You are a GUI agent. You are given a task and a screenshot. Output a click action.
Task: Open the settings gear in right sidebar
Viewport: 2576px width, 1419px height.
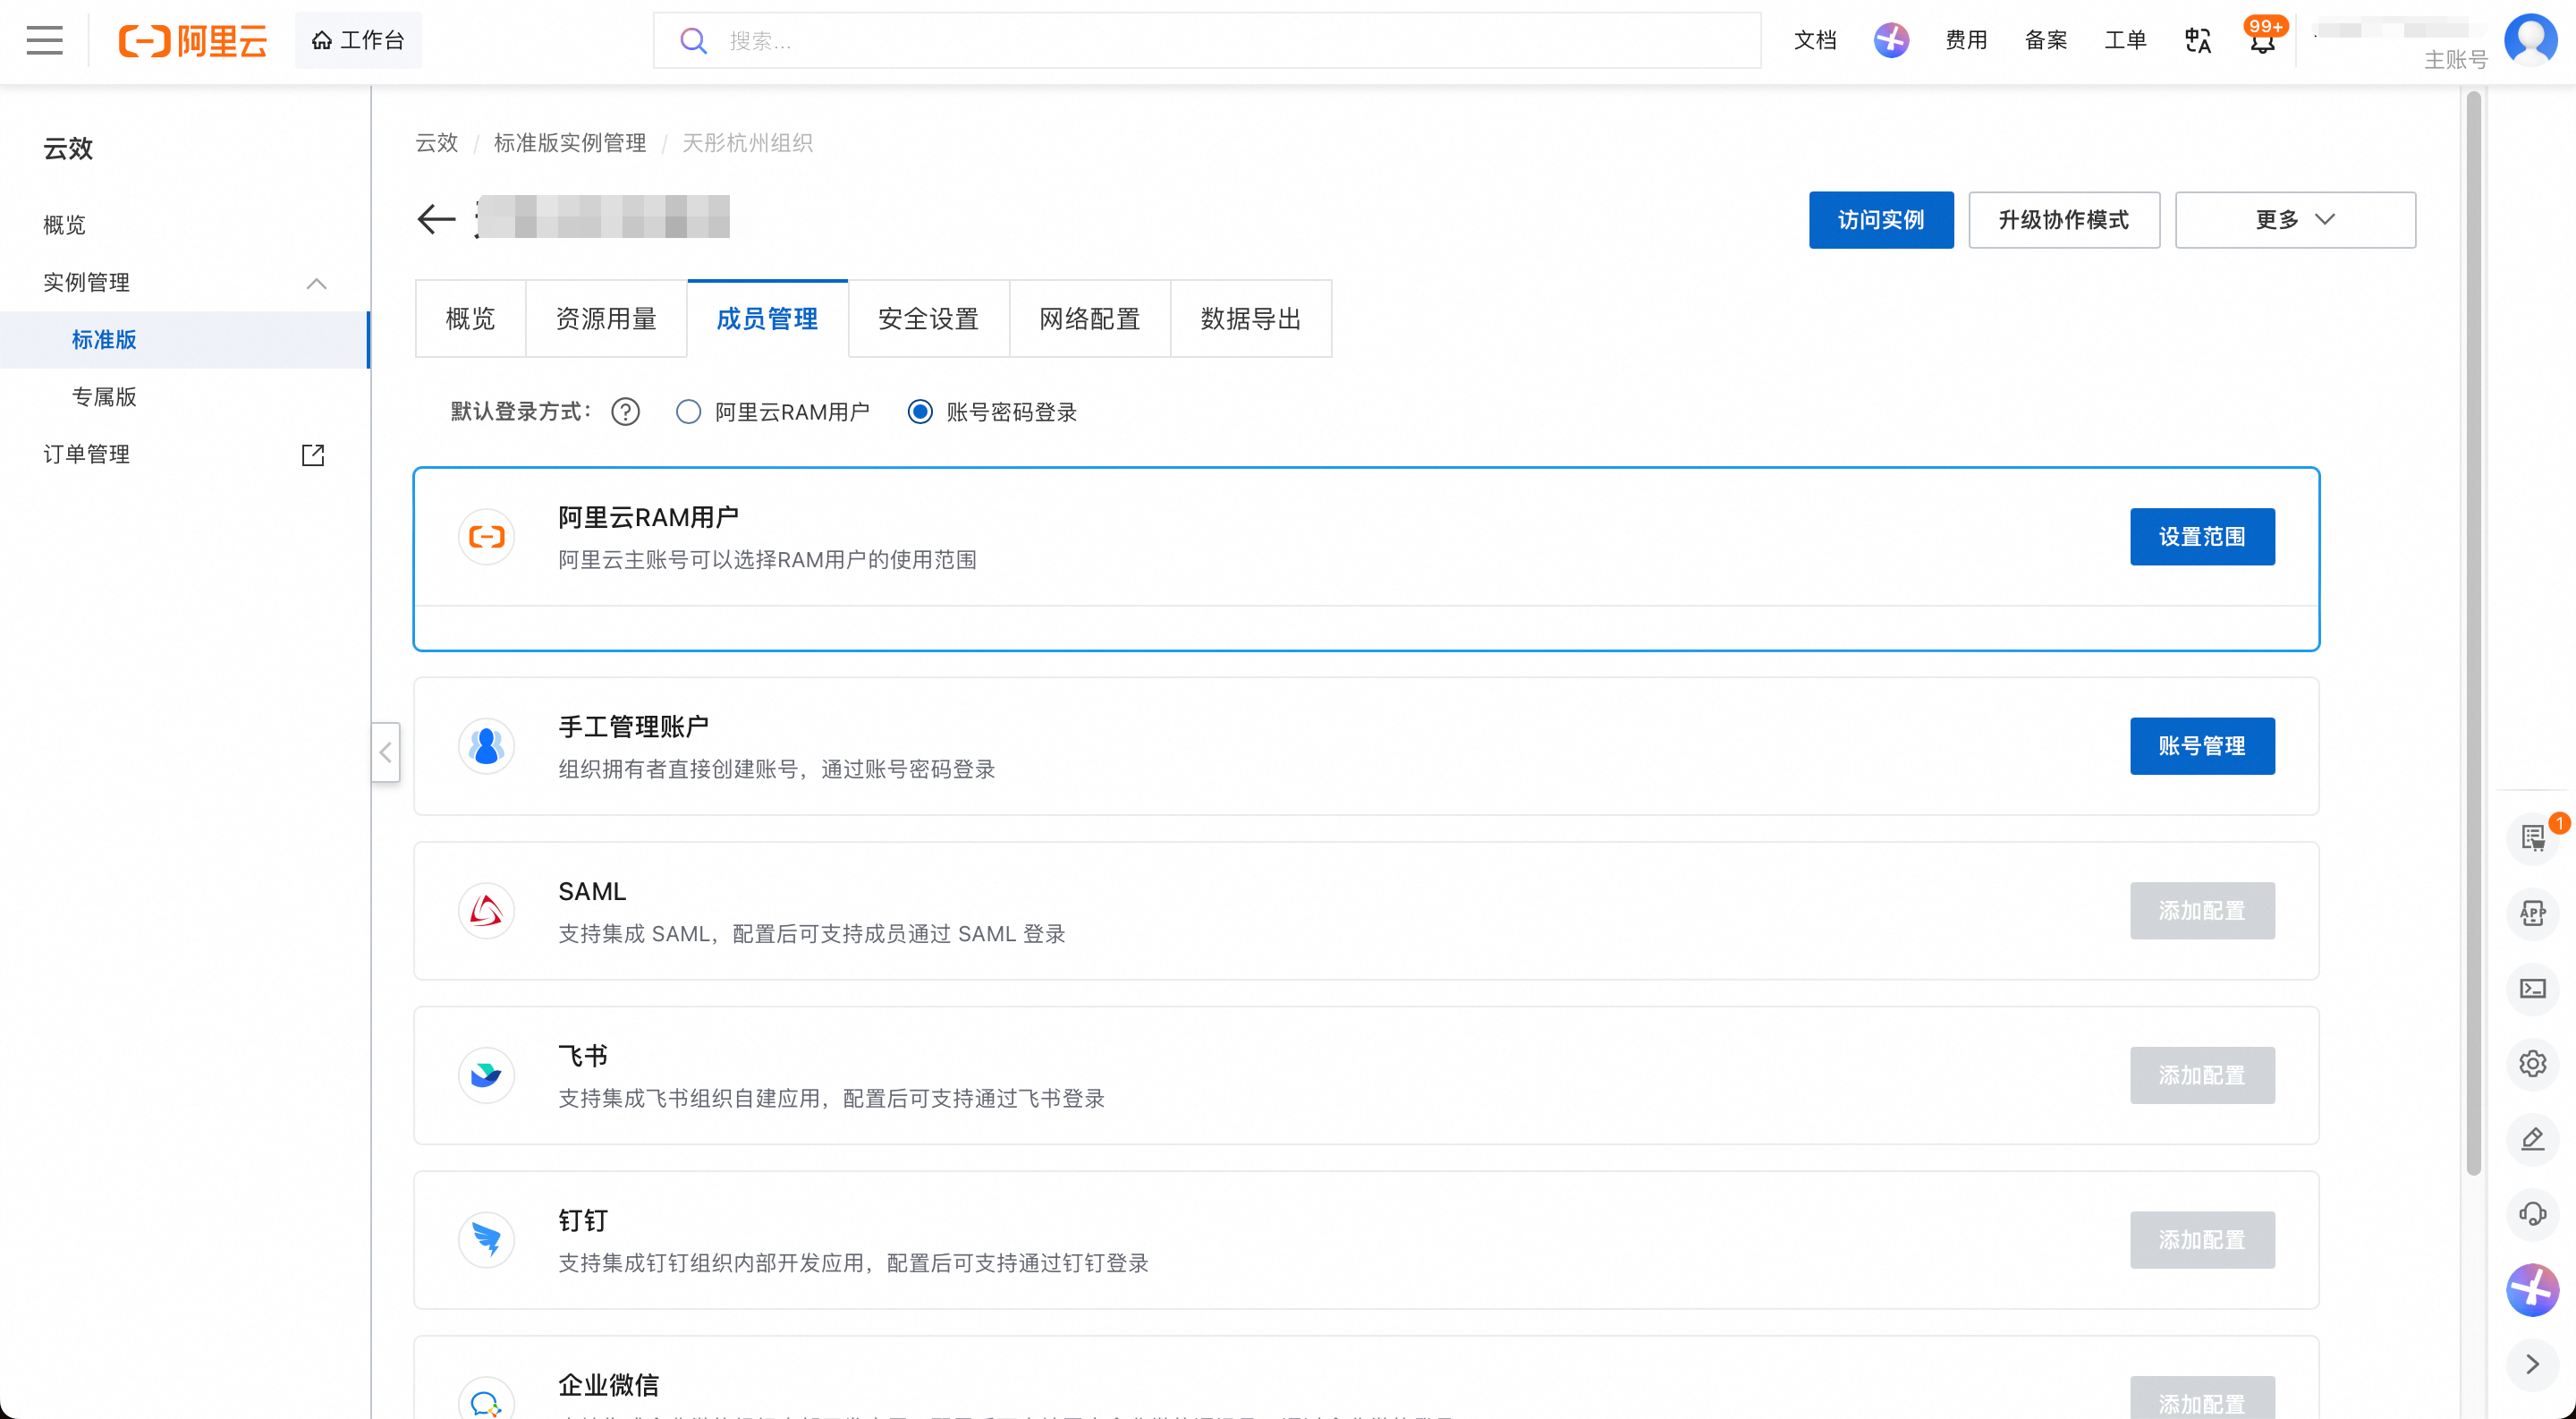pos(2533,1064)
